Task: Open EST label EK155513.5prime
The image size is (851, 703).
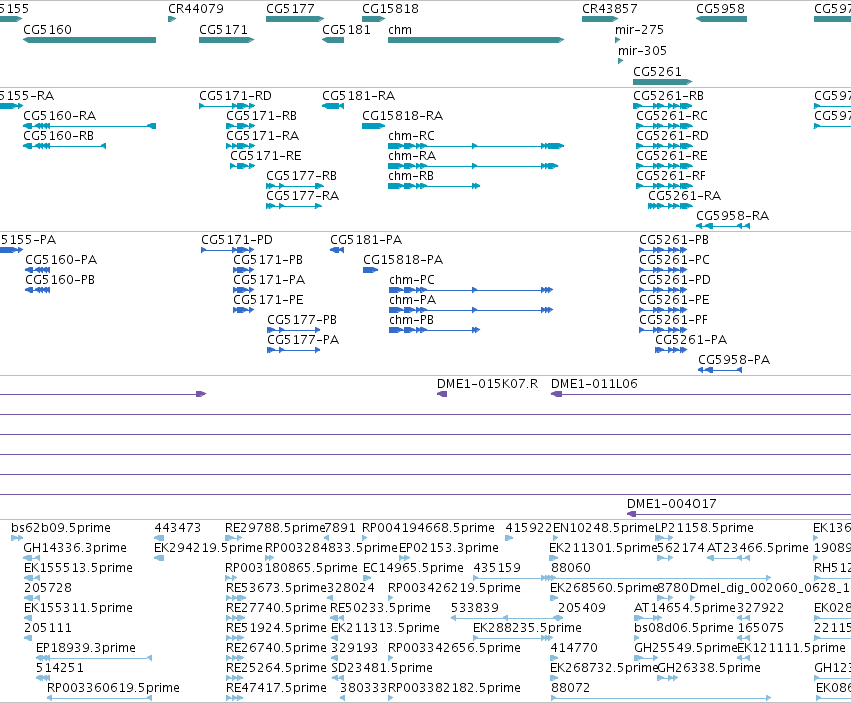Action: pos(78,568)
